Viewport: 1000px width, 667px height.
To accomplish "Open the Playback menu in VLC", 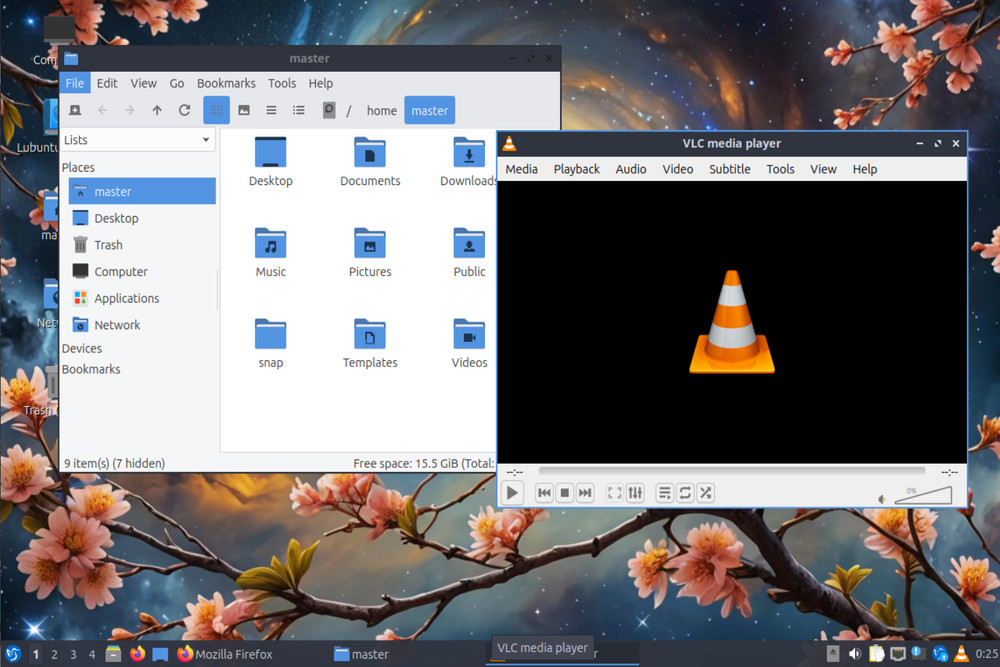I will pyautogui.click(x=576, y=169).
